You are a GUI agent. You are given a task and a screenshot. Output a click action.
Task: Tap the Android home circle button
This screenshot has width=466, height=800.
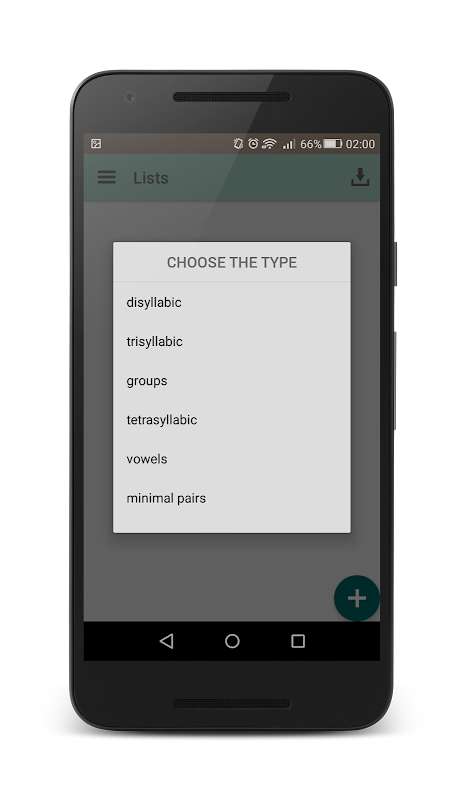point(232,641)
